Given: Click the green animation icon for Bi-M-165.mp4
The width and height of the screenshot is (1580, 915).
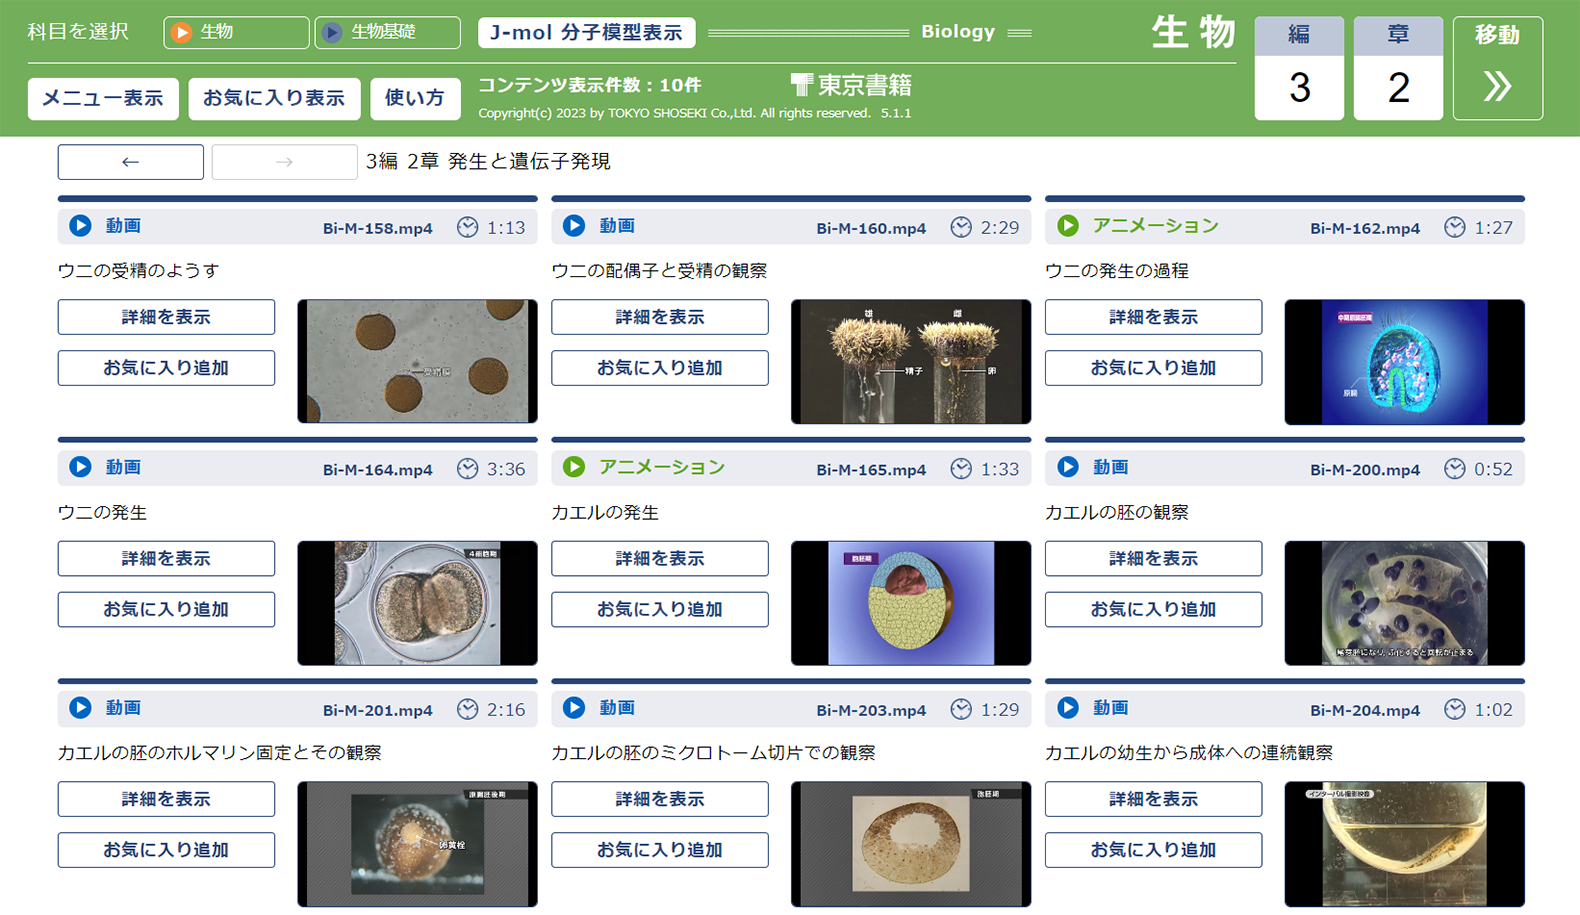Looking at the screenshot, I should tap(574, 467).
